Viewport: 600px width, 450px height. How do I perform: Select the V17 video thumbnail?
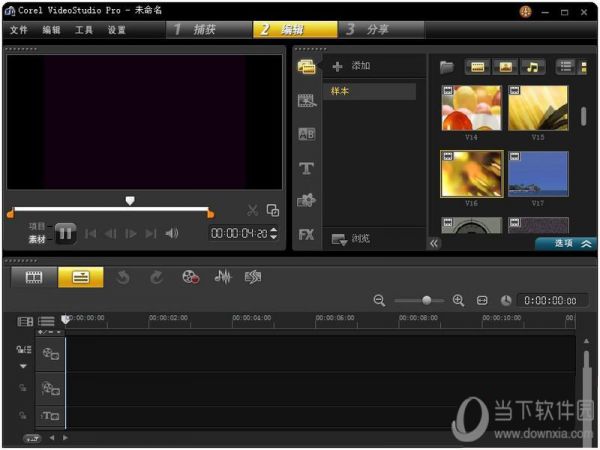538,174
